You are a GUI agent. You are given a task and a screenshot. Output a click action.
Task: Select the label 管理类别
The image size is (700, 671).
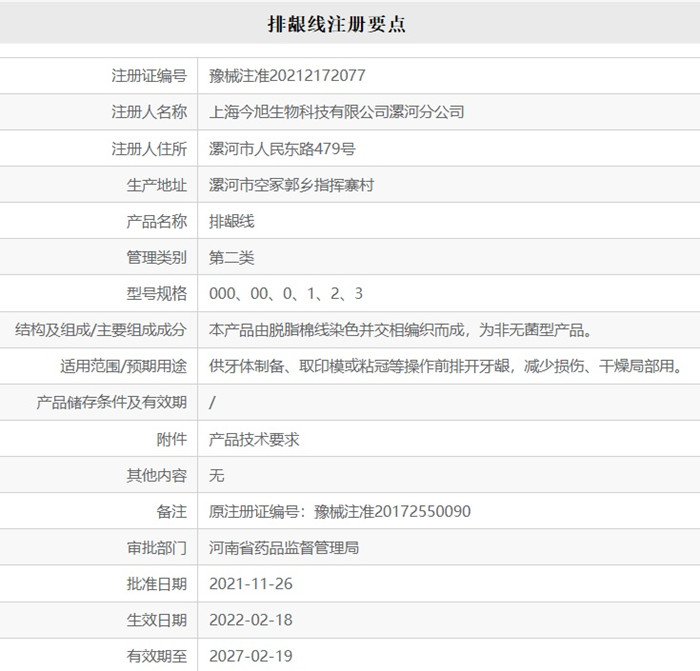pos(157,257)
